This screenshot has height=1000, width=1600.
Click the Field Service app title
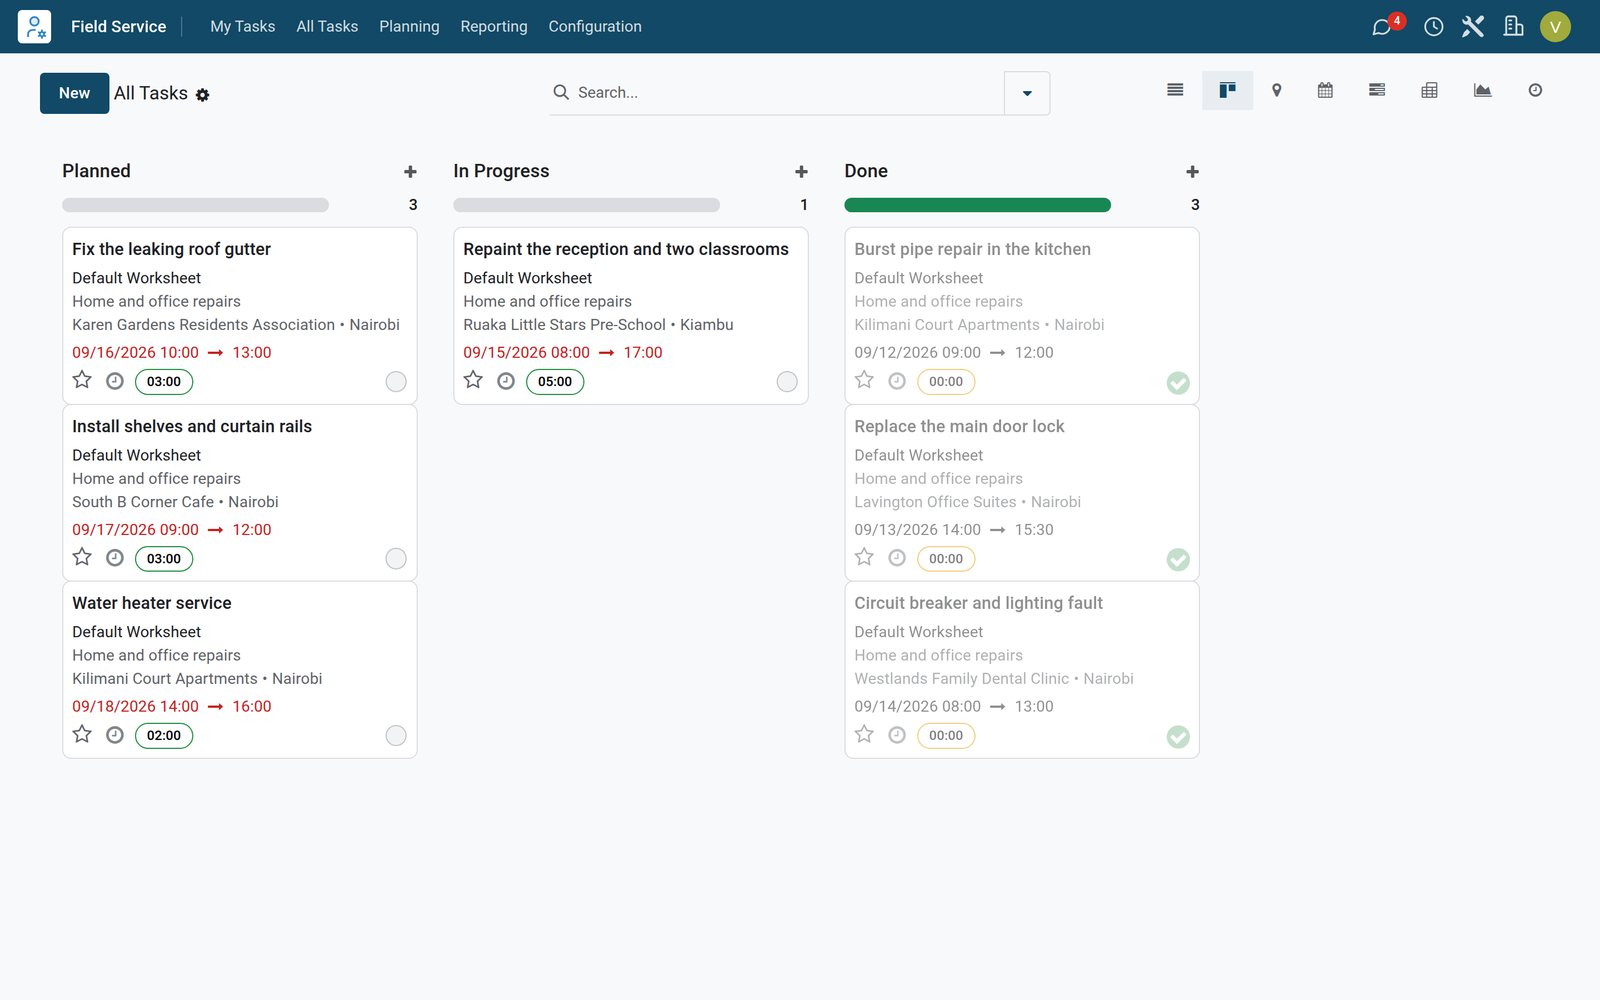(x=118, y=26)
